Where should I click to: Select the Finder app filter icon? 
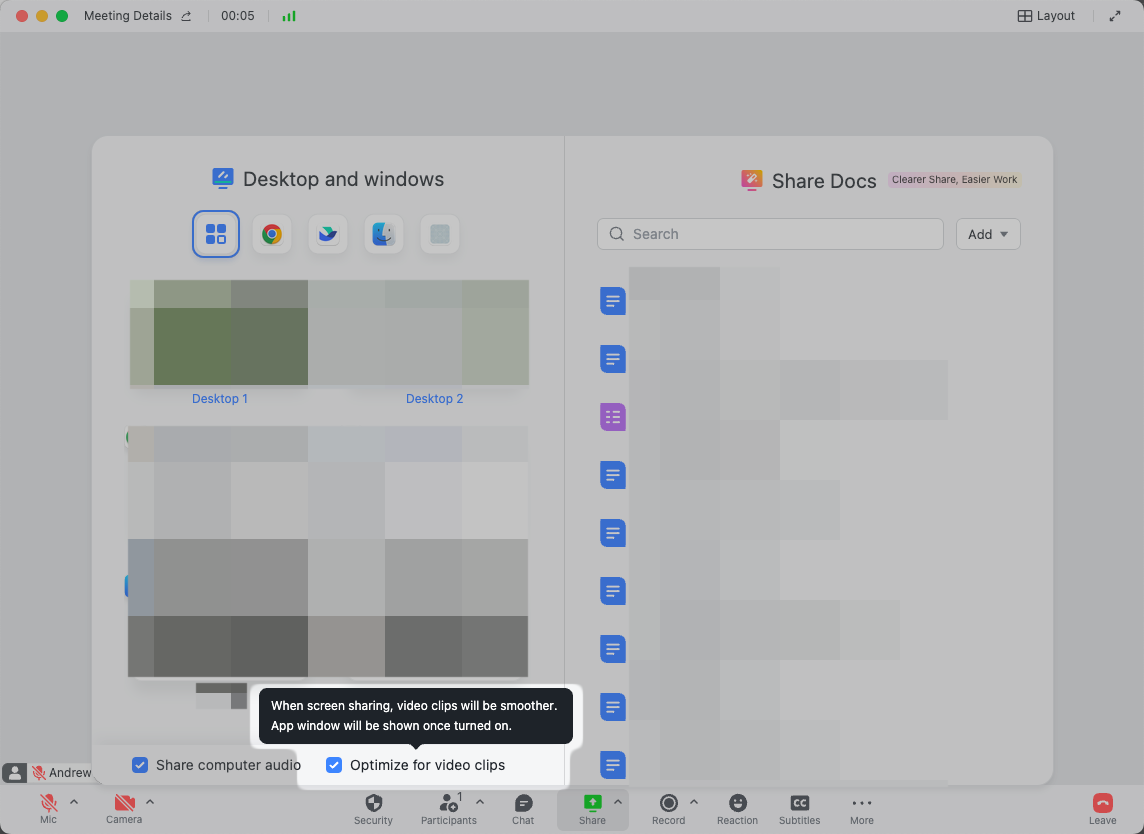384,233
